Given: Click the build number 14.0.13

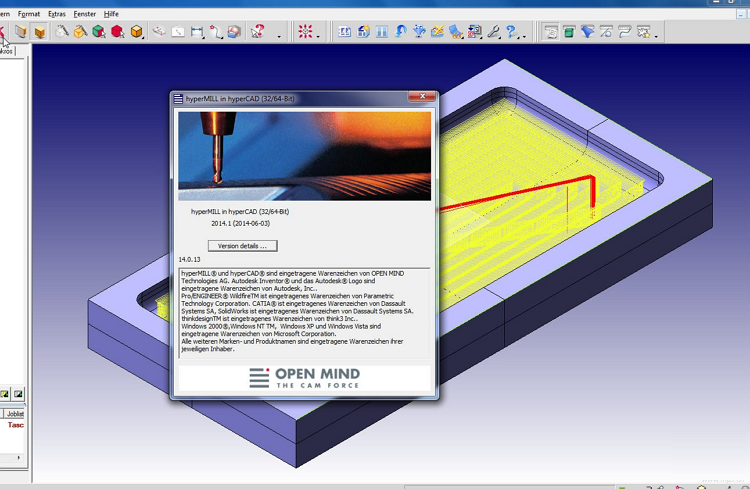Looking at the screenshot, I should [189, 259].
